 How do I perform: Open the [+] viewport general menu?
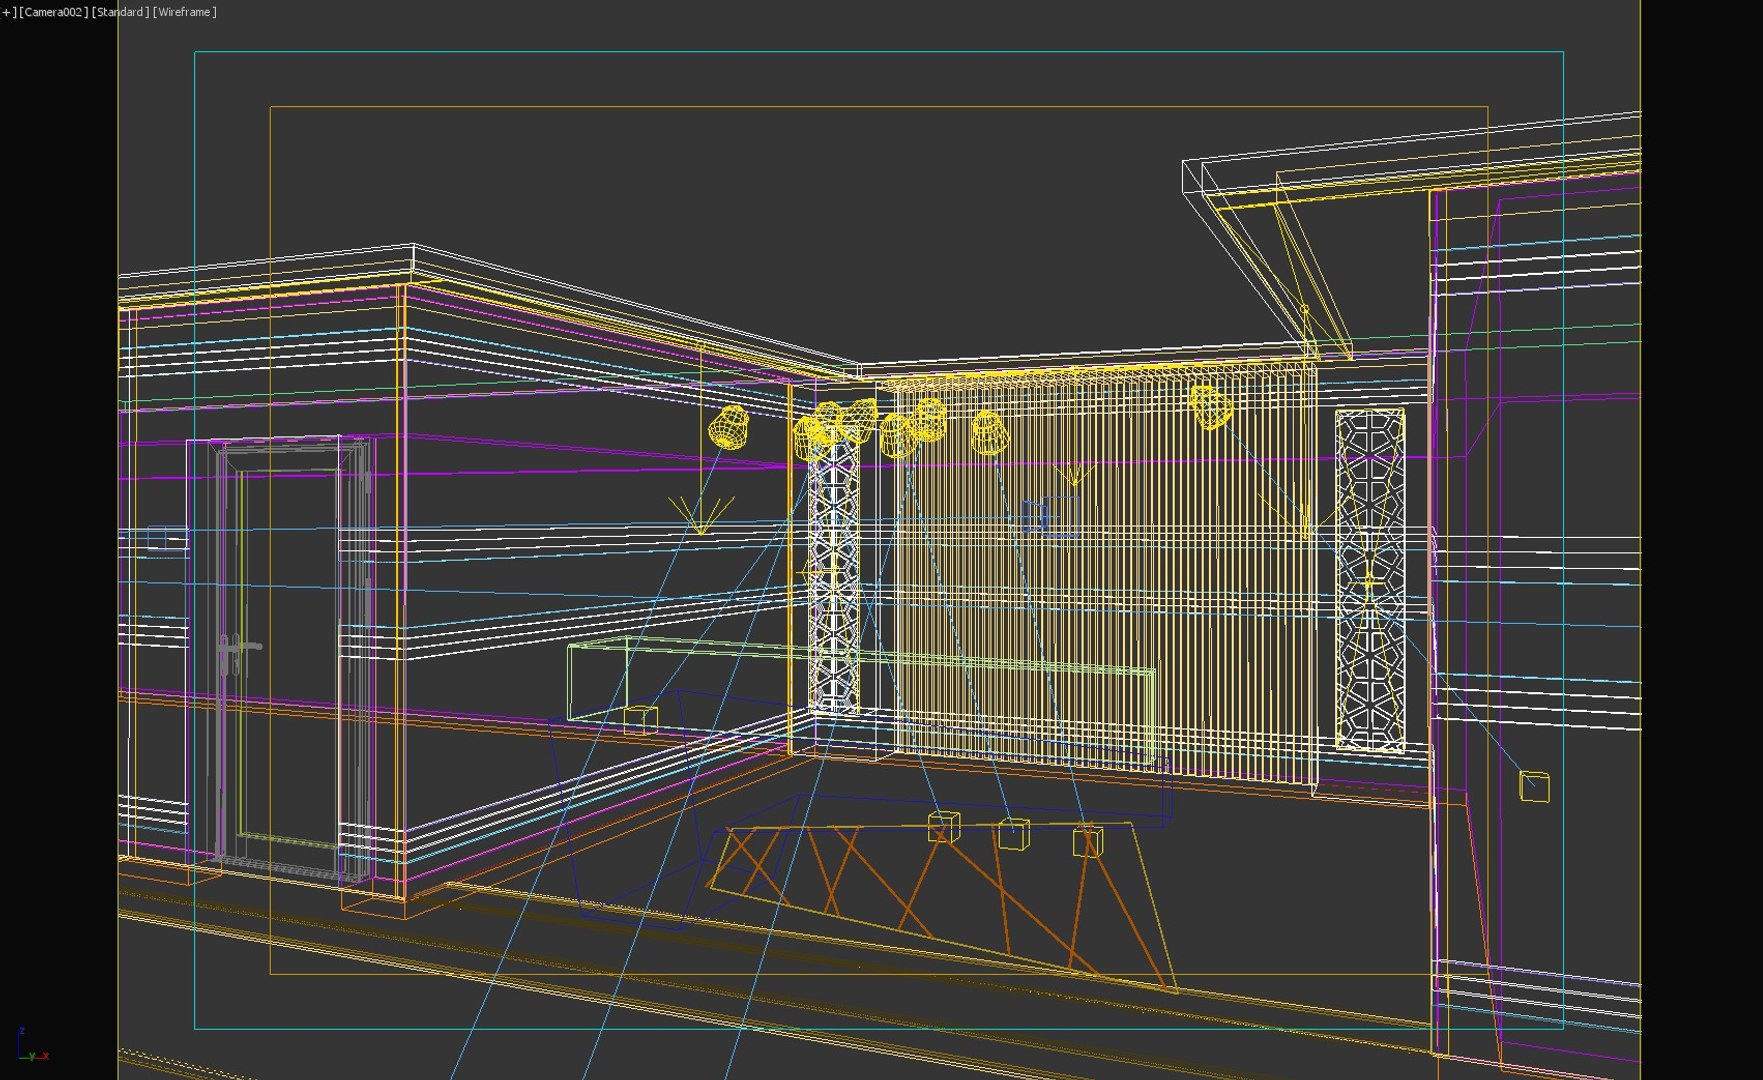[x=8, y=12]
